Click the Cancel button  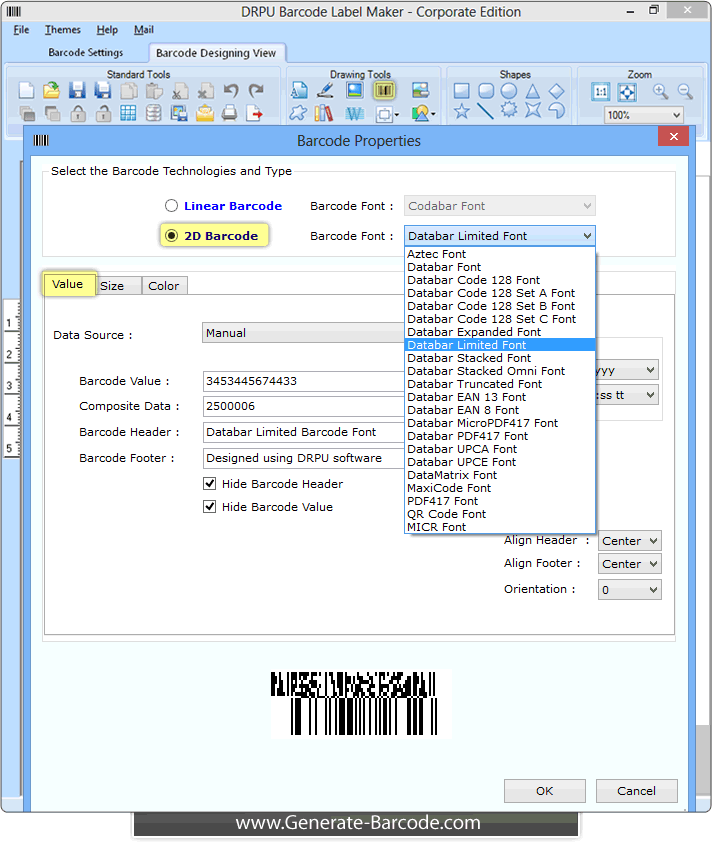pos(636,791)
